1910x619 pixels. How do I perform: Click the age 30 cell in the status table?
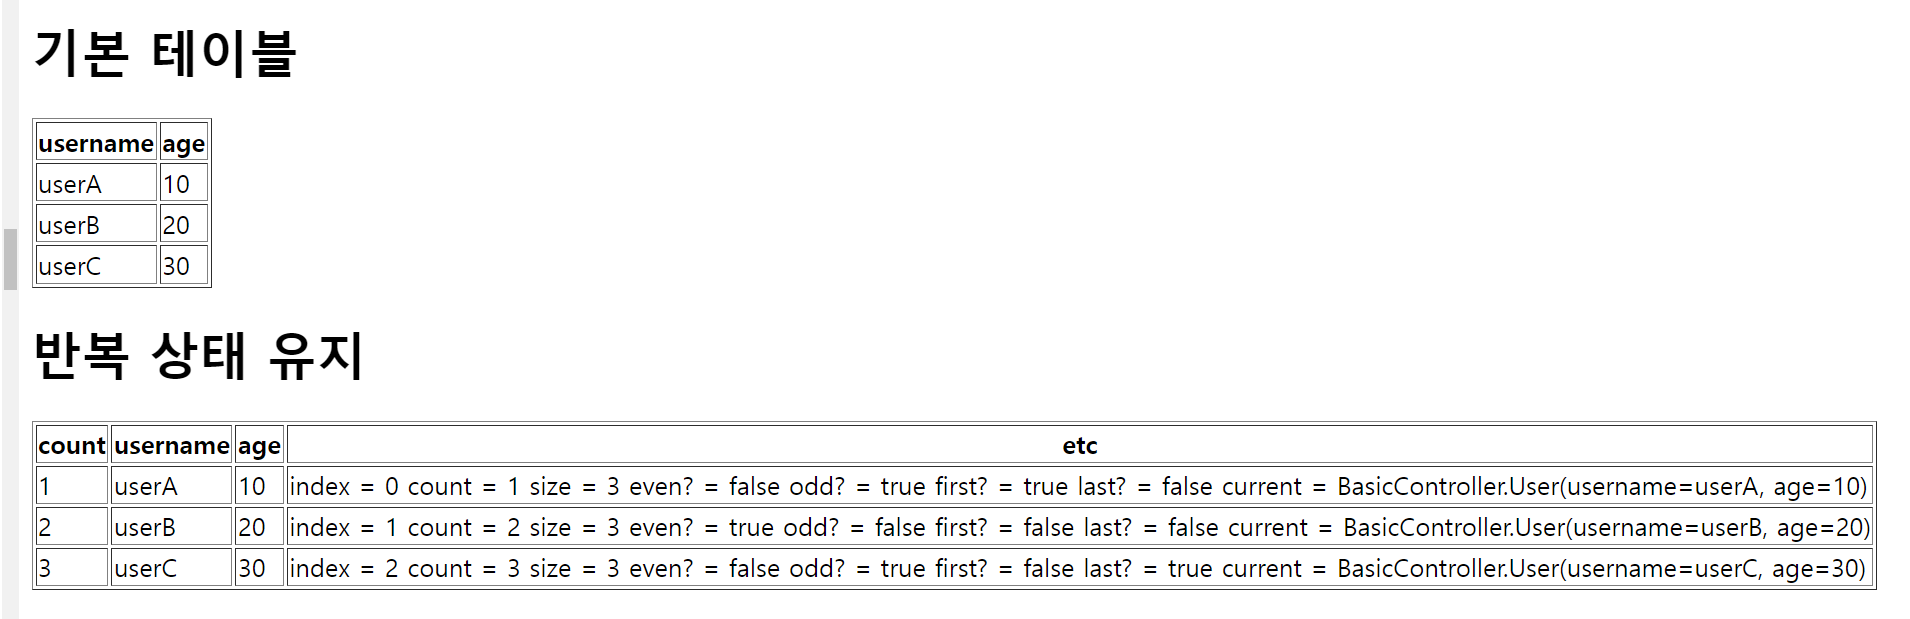point(259,568)
